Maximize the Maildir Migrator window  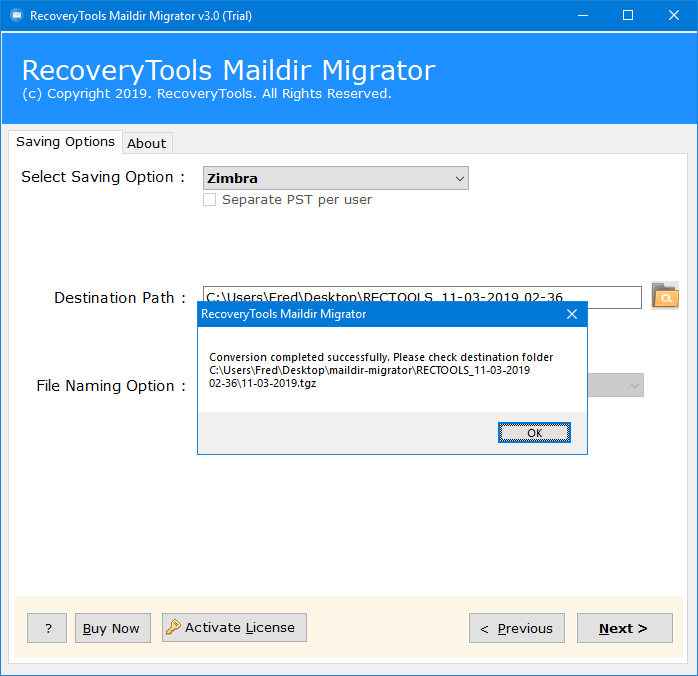628,16
